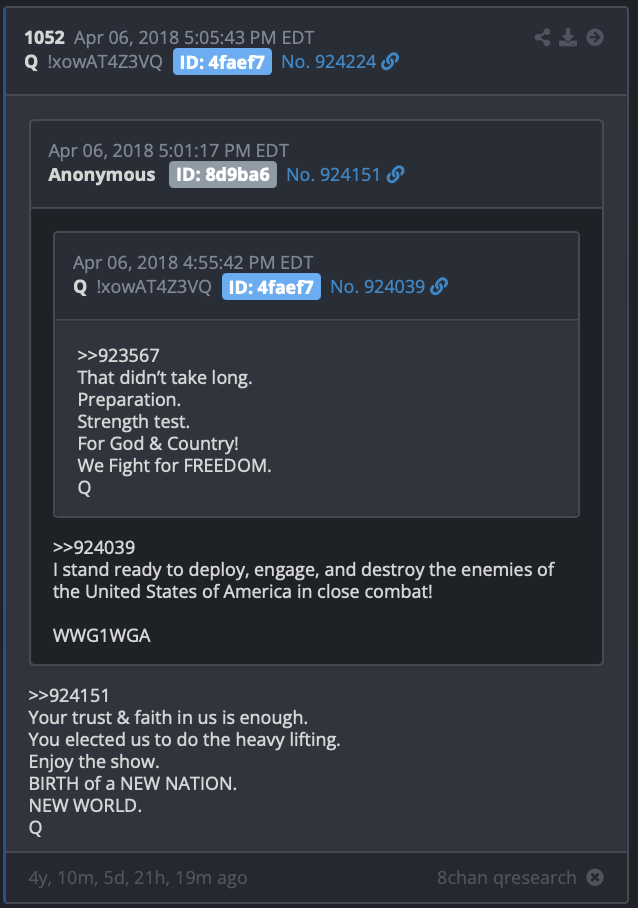
Task: Click the share icon on post 1052
Action: pos(542,38)
